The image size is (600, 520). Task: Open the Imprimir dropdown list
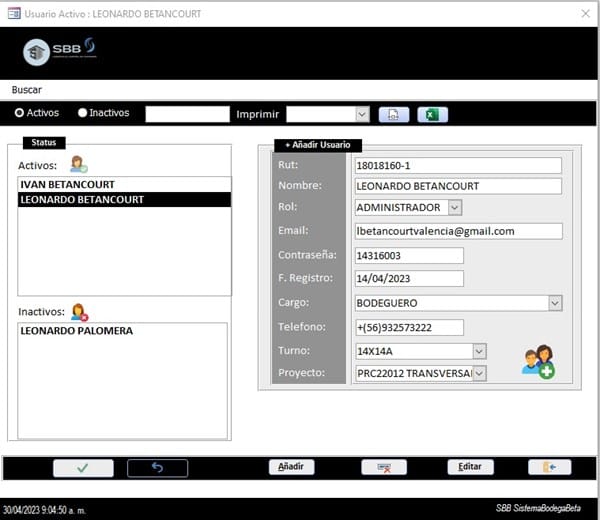click(362, 114)
